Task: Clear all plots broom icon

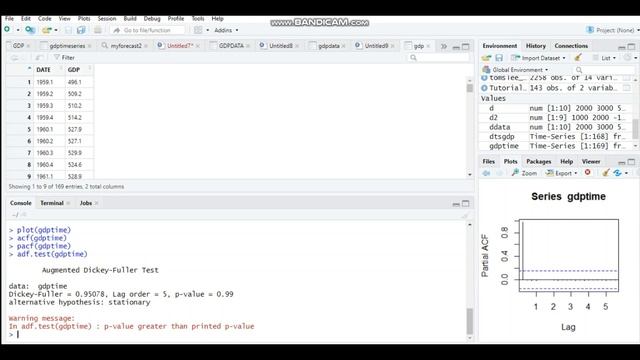Action: point(606,173)
